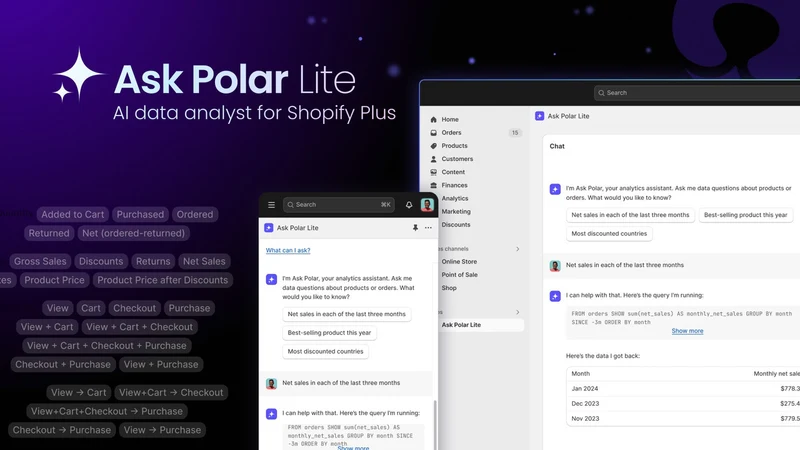
Task: Click Show more under mobile query
Action: click(353, 447)
